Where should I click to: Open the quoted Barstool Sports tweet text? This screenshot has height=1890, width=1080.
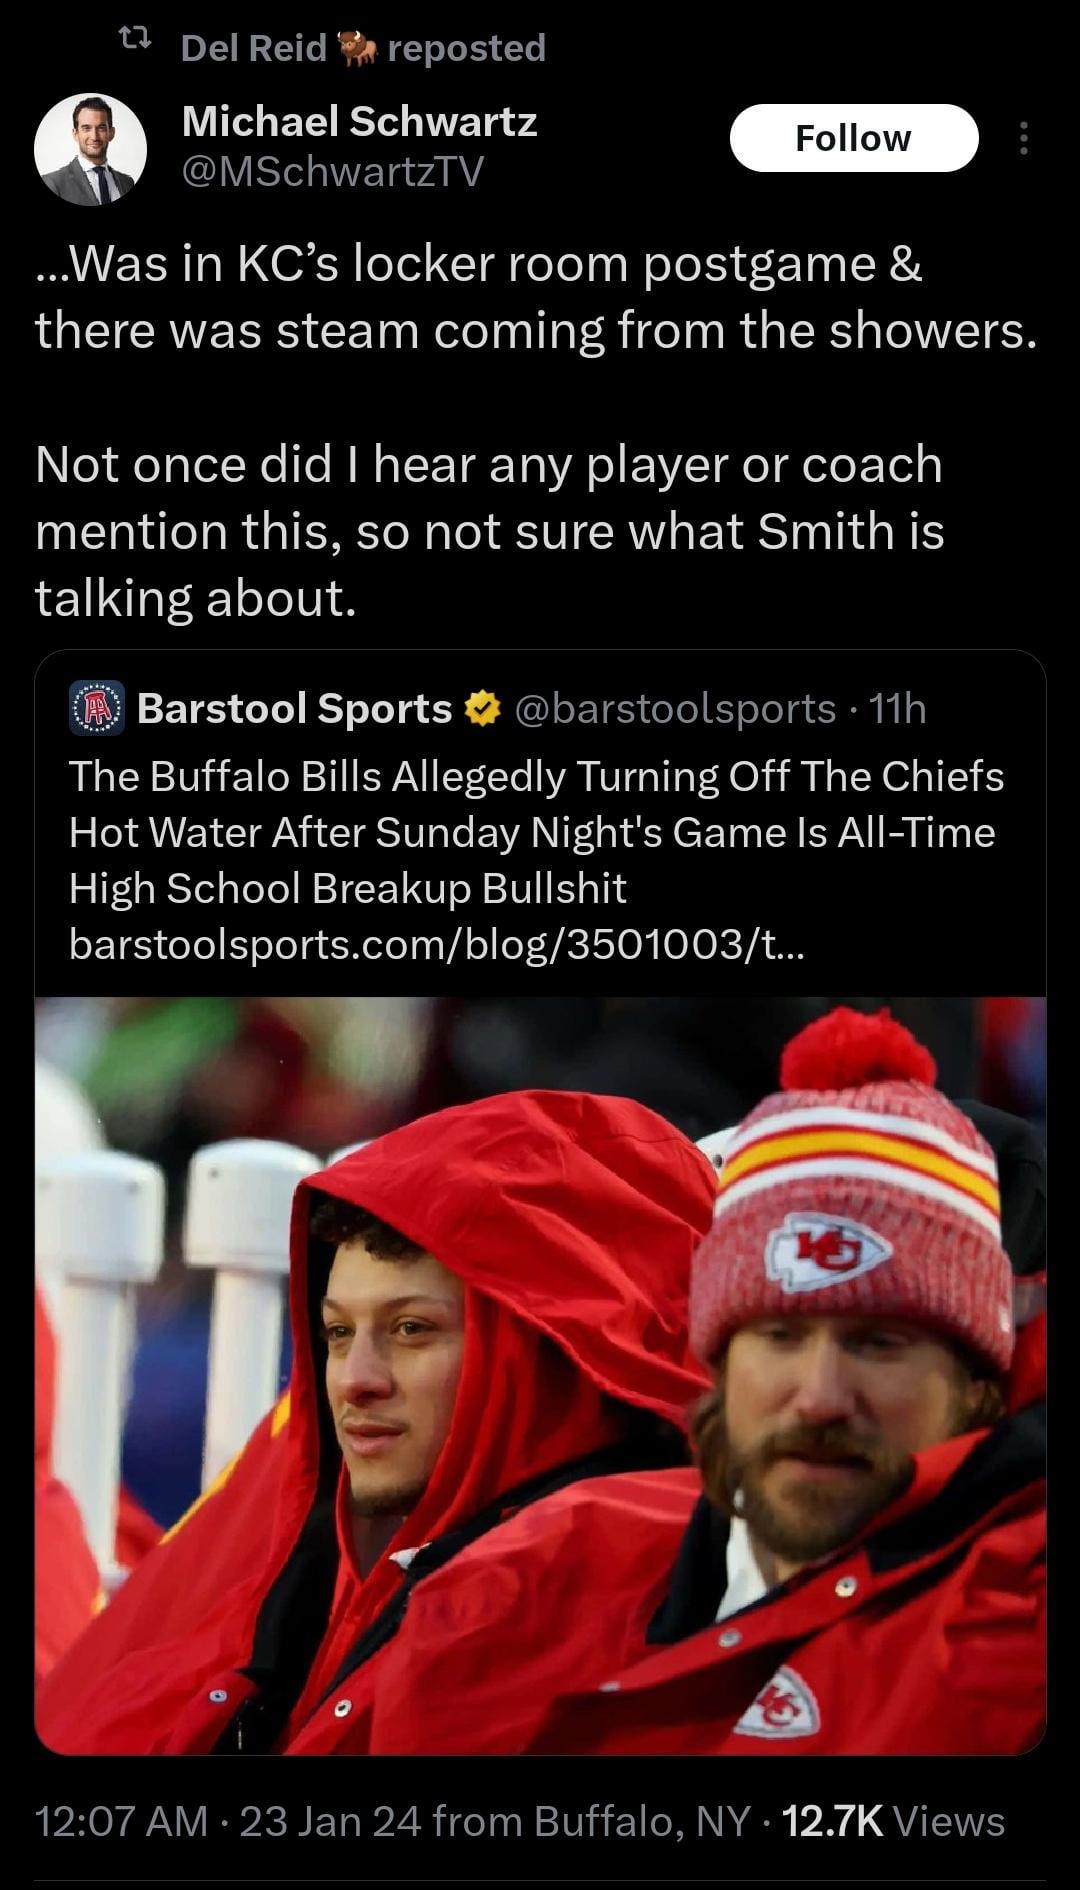[536, 832]
